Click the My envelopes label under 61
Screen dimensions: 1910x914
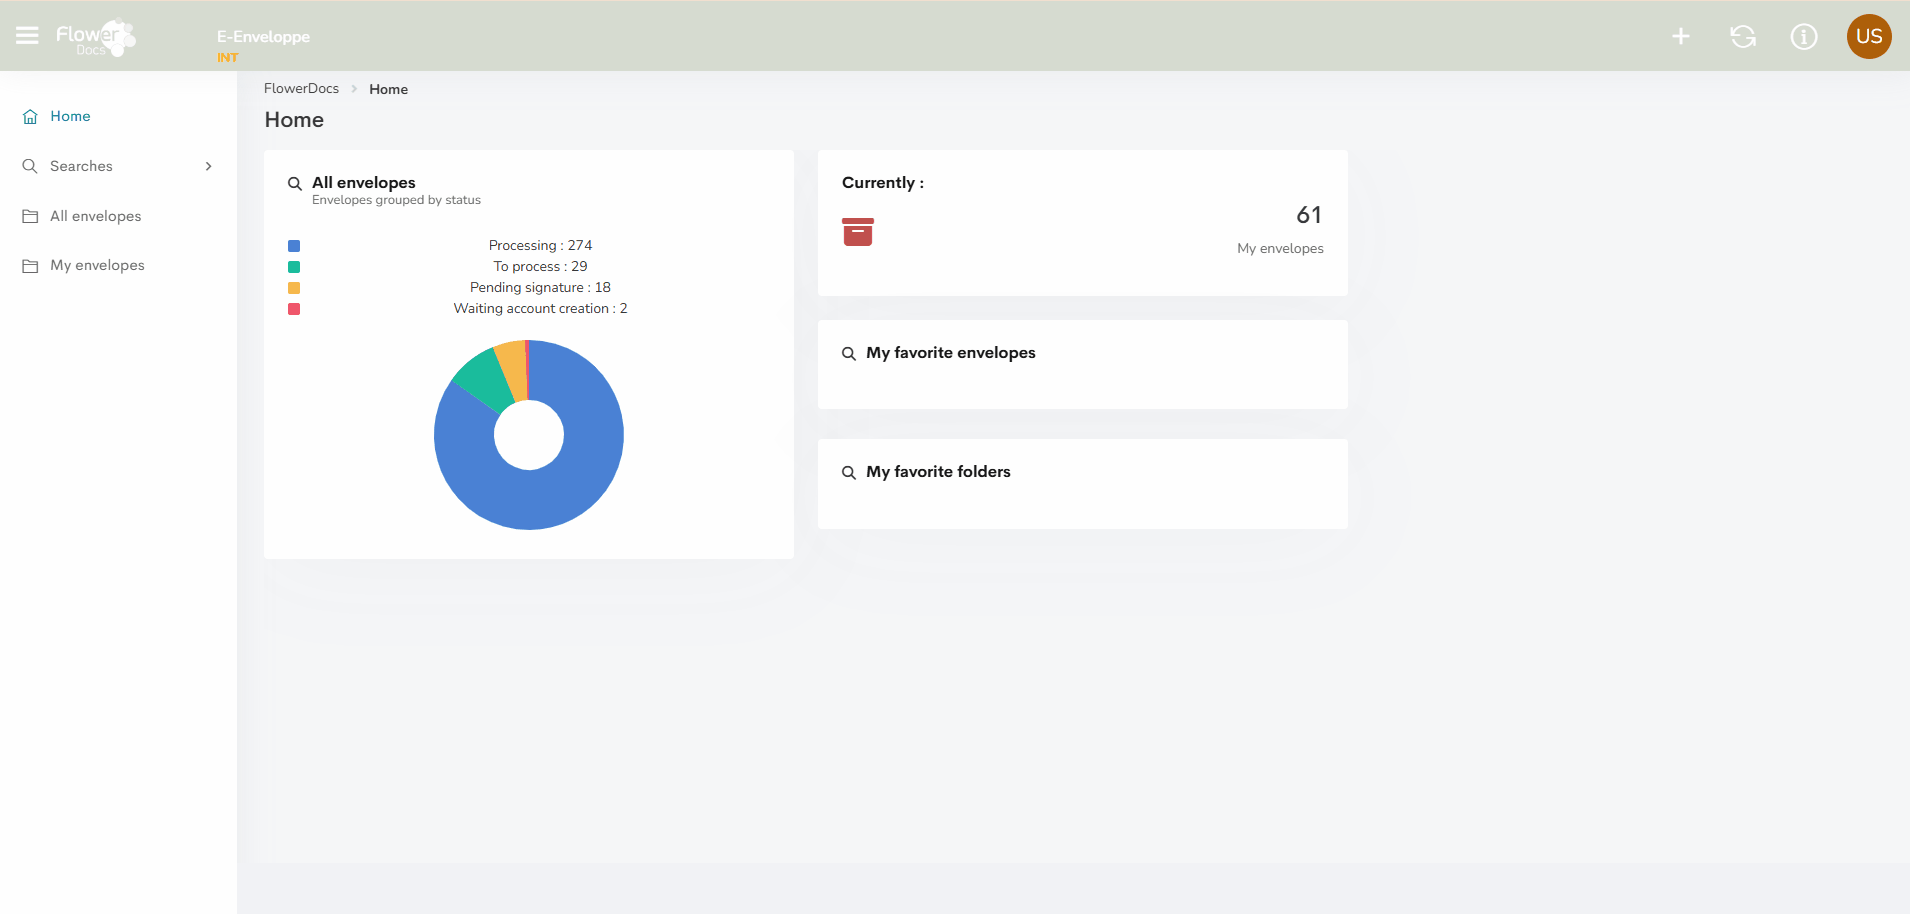pyautogui.click(x=1280, y=248)
